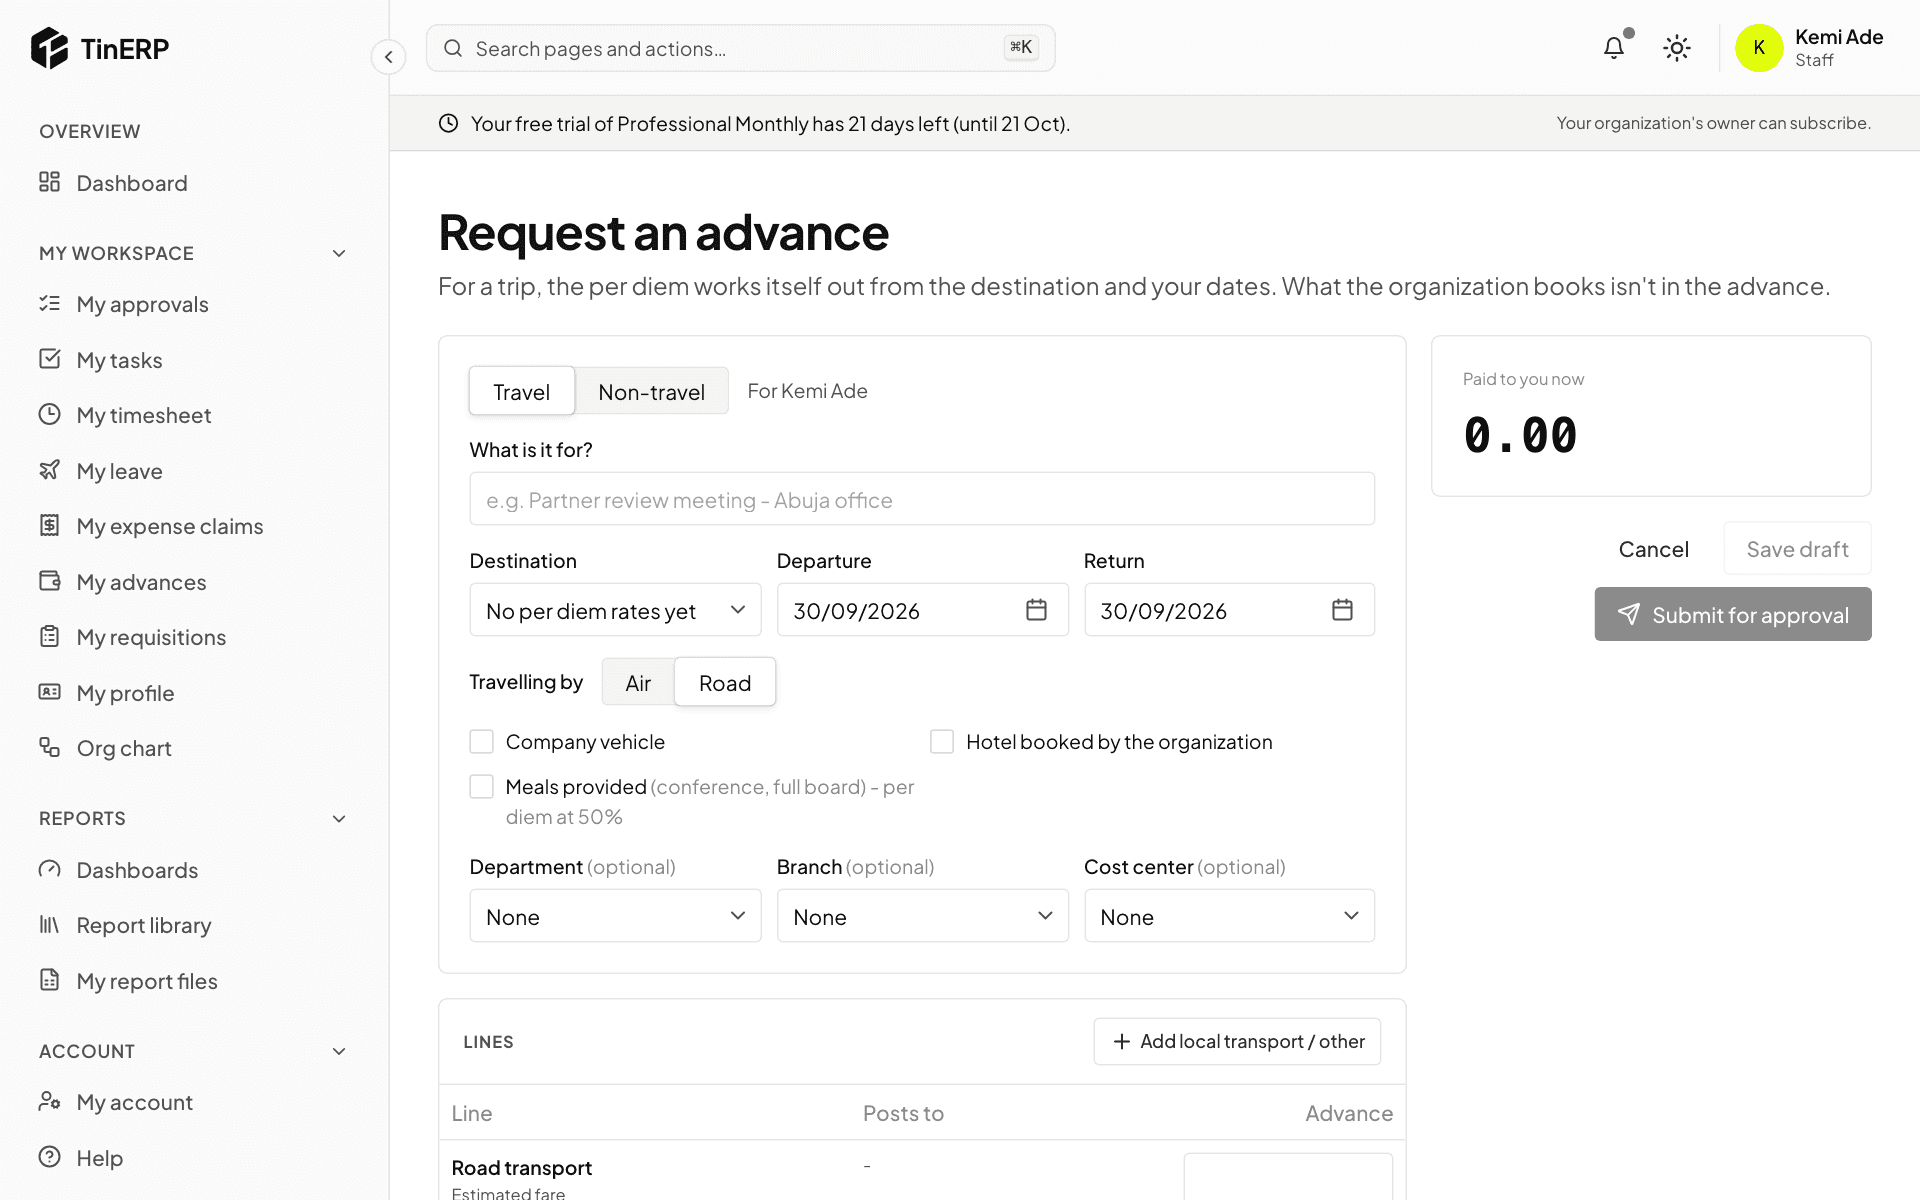
Task: Click the TinERP logo icon
Action: pos(49,48)
